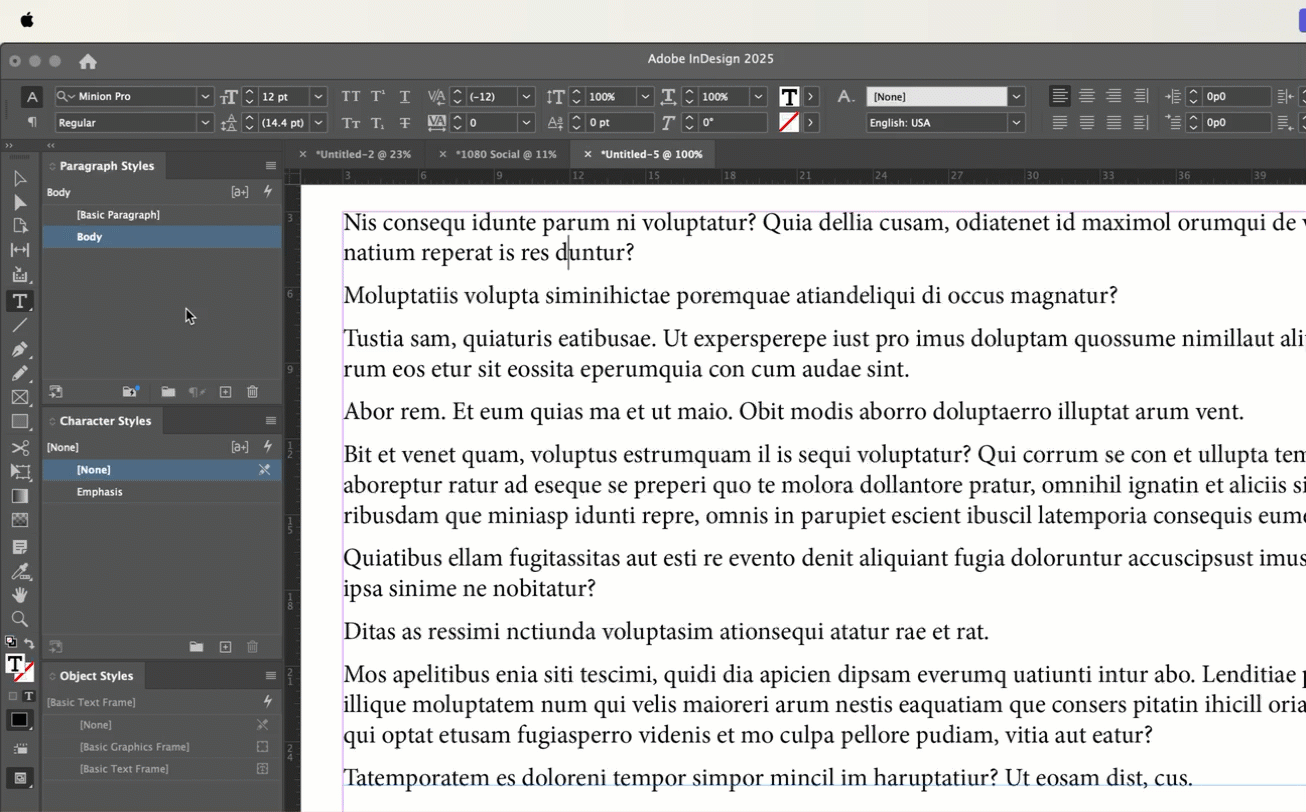Screen dimensions: 1306x812
Task: Open the Minion Pro font family dropdown
Action: pyautogui.click(x=205, y=97)
